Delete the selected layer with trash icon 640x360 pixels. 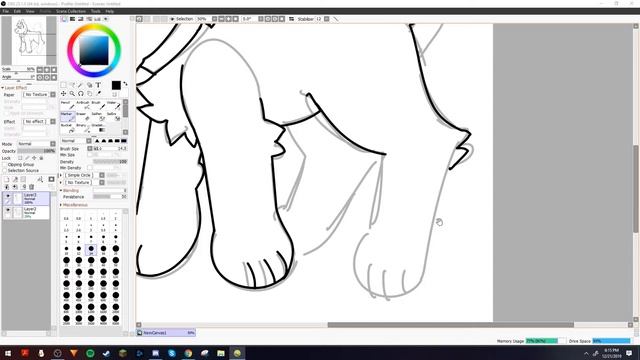pyautogui.click(x=31, y=187)
